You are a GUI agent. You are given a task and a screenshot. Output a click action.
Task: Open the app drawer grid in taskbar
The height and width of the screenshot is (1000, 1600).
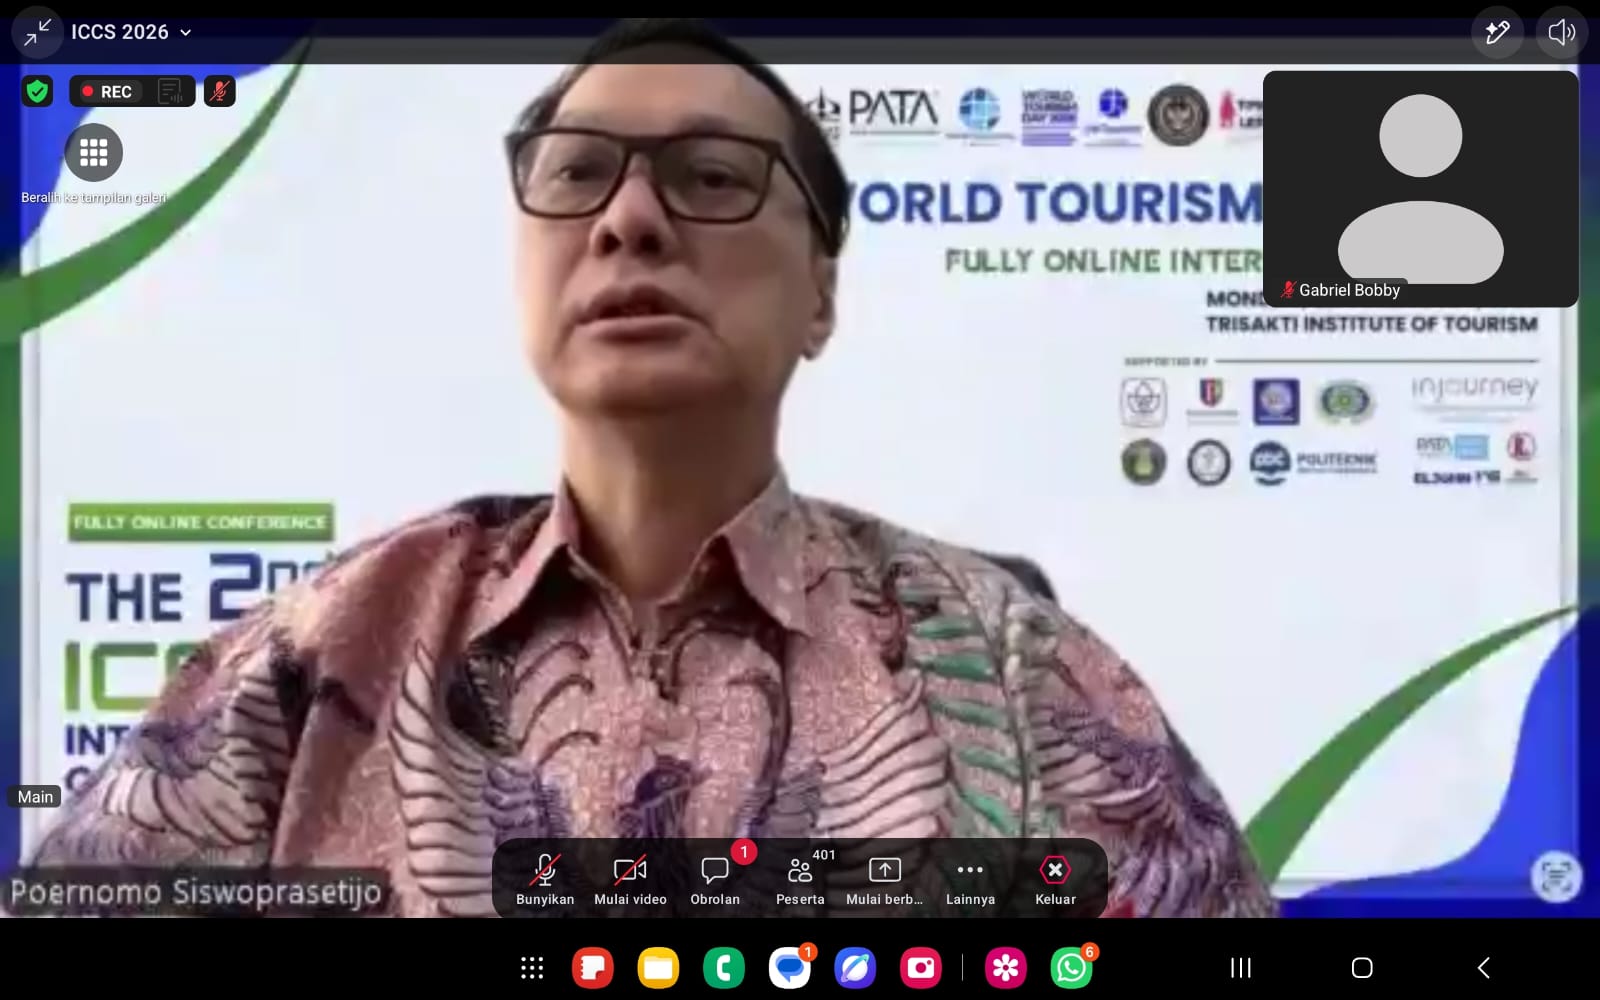coord(532,968)
